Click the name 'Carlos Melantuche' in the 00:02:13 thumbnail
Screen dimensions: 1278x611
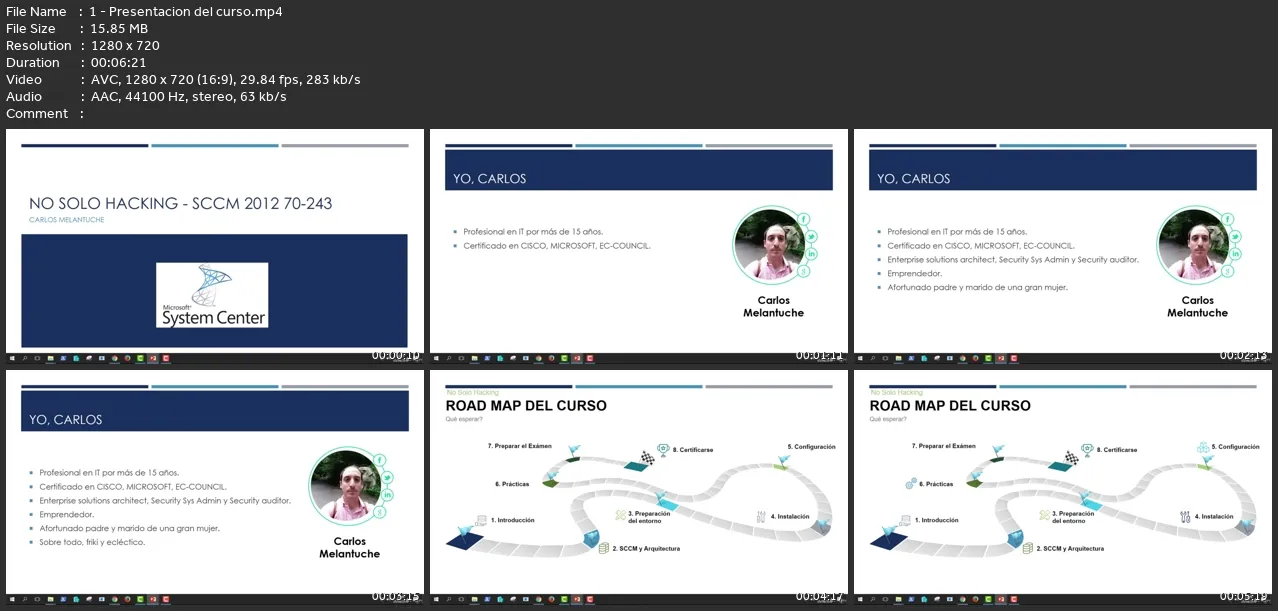point(1197,306)
